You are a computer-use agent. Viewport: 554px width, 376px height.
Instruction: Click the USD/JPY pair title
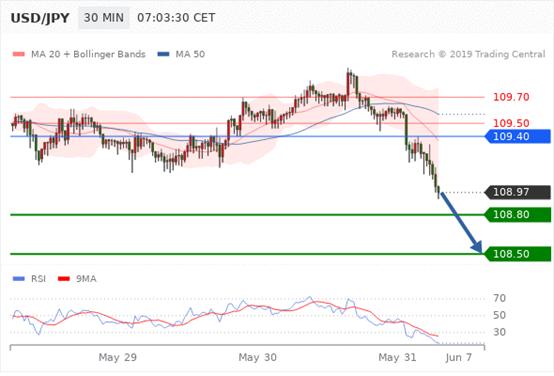coord(40,18)
